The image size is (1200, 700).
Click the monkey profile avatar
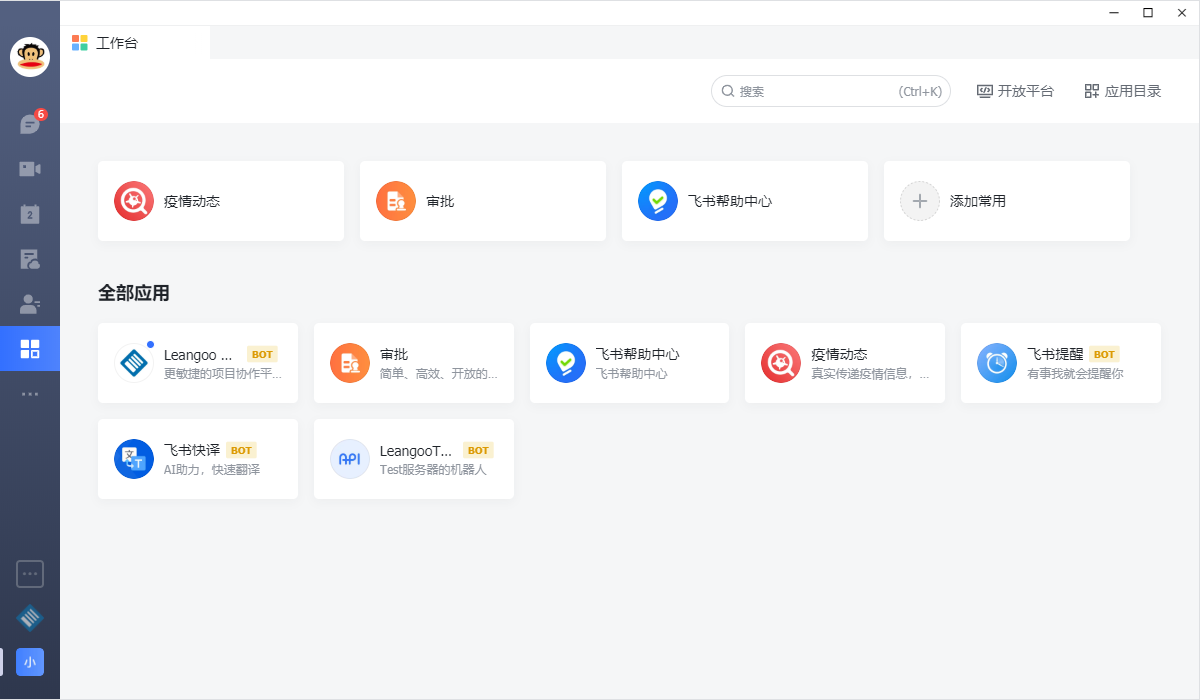30,57
